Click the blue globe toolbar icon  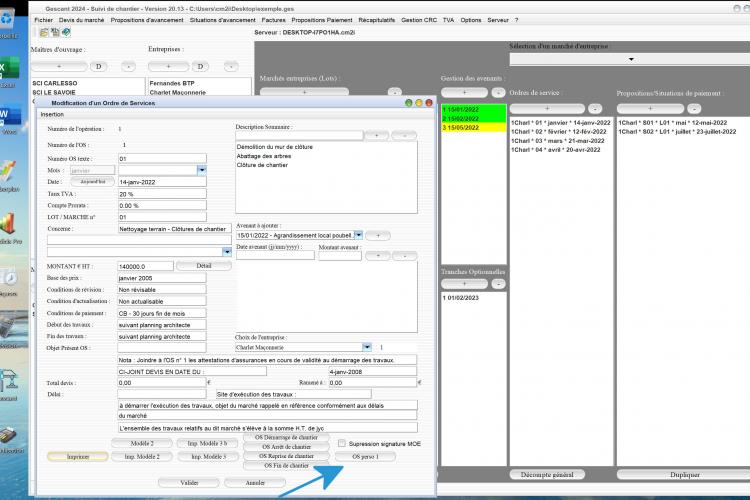[x=66, y=32]
